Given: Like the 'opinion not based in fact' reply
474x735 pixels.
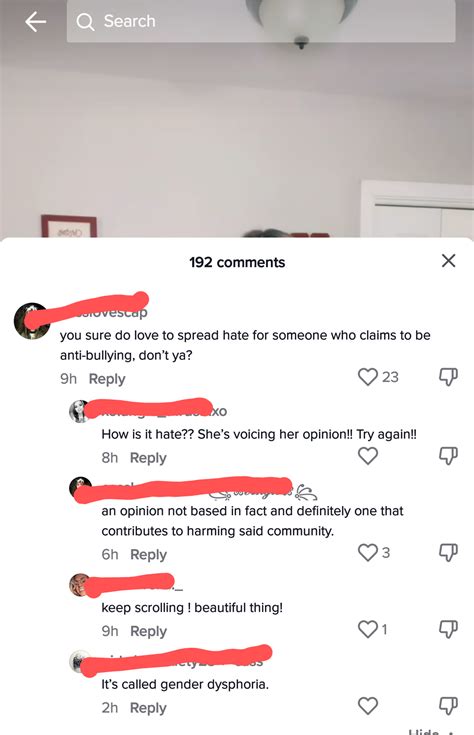Looking at the screenshot, I should click(x=368, y=553).
